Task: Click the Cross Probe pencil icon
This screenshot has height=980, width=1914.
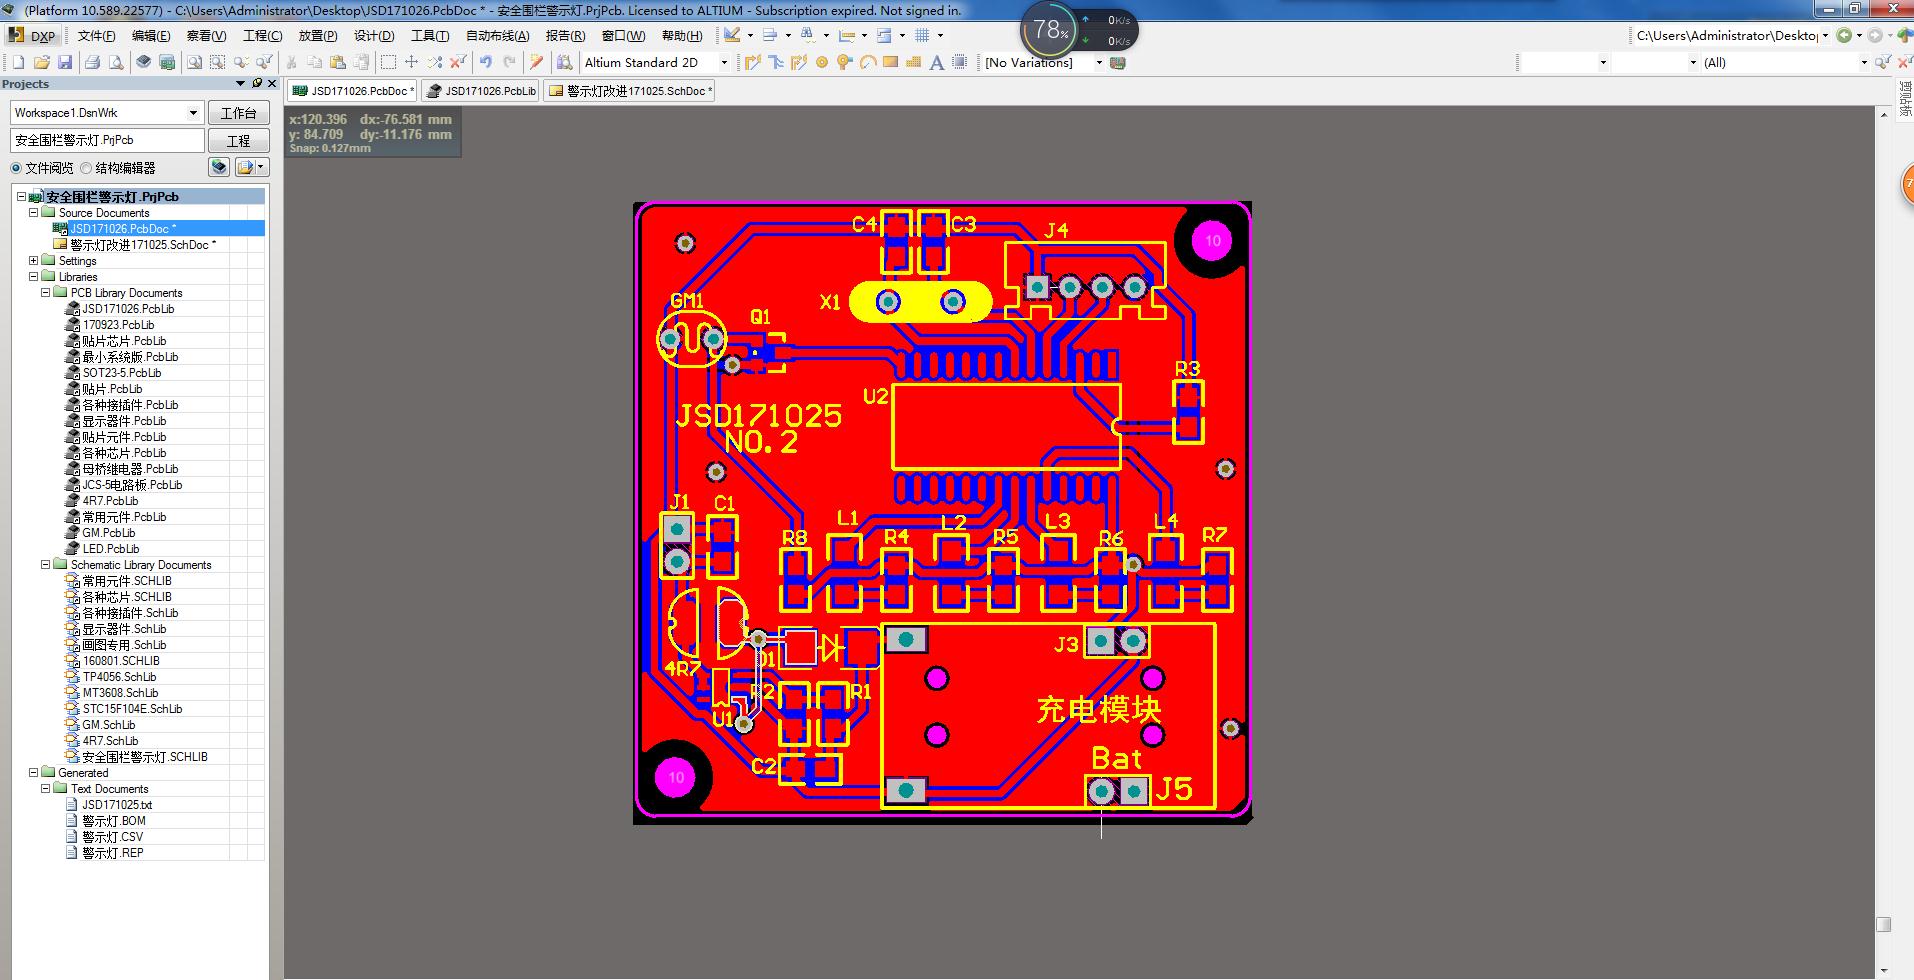Action: (537, 62)
